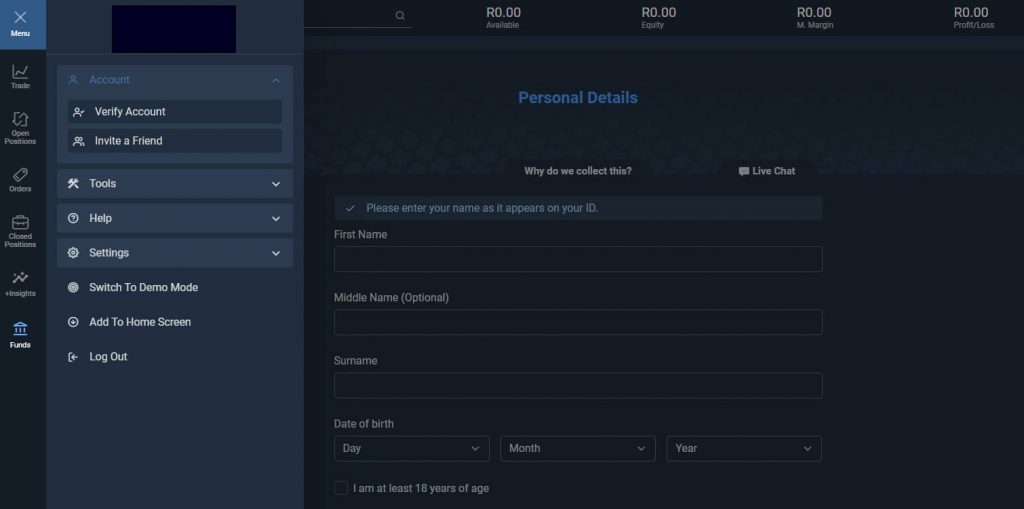Click the Tools wrench icon
The width and height of the screenshot is (1024, 509).
point(73,184)
